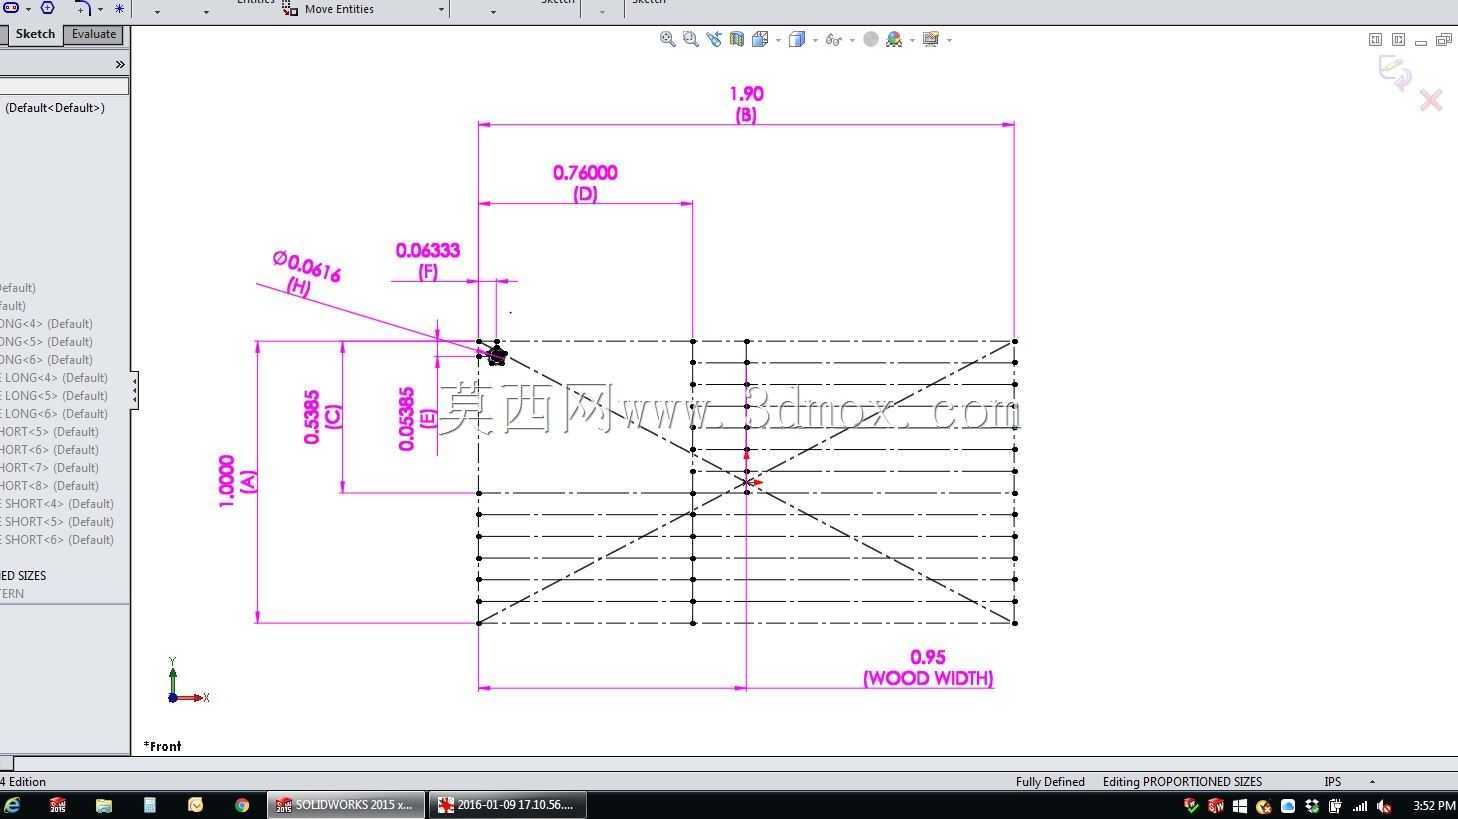Select the 0.06333 (F) dimension
Image resolution: width=1458 pixels, height=819 pixels.
(x=428, y=260)
